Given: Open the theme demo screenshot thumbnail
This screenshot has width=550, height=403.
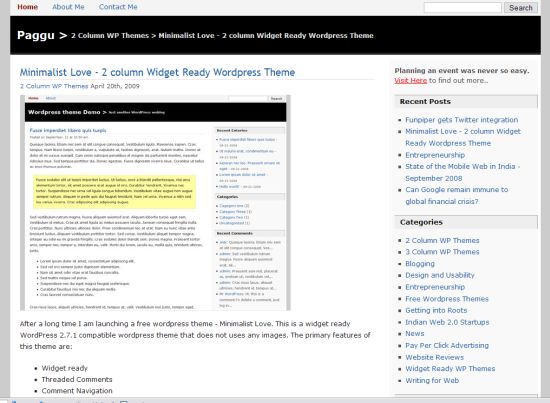Looking at the screenshot, I should pyautogui.click(x=155, y=203).
